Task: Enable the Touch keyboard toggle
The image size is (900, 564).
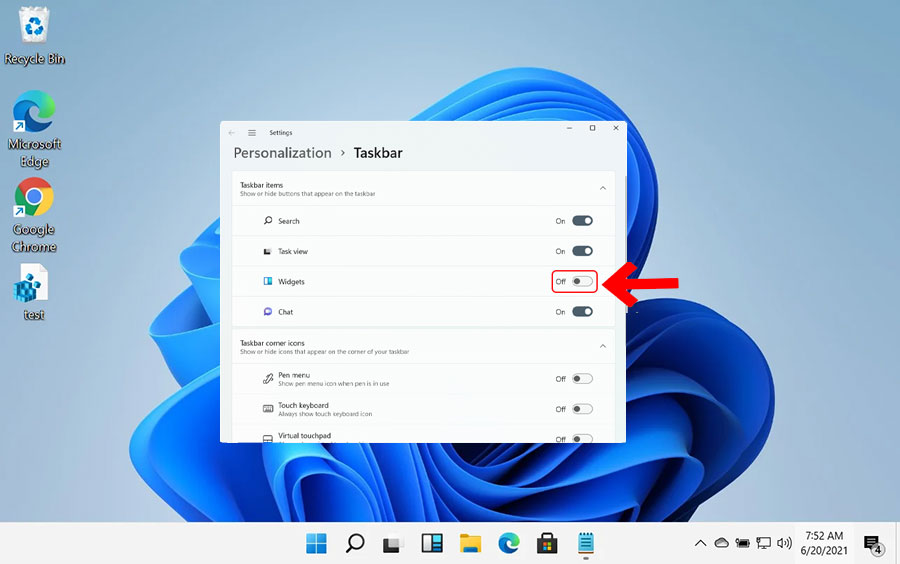Action: pyautogui.click(x=582, y=409)
